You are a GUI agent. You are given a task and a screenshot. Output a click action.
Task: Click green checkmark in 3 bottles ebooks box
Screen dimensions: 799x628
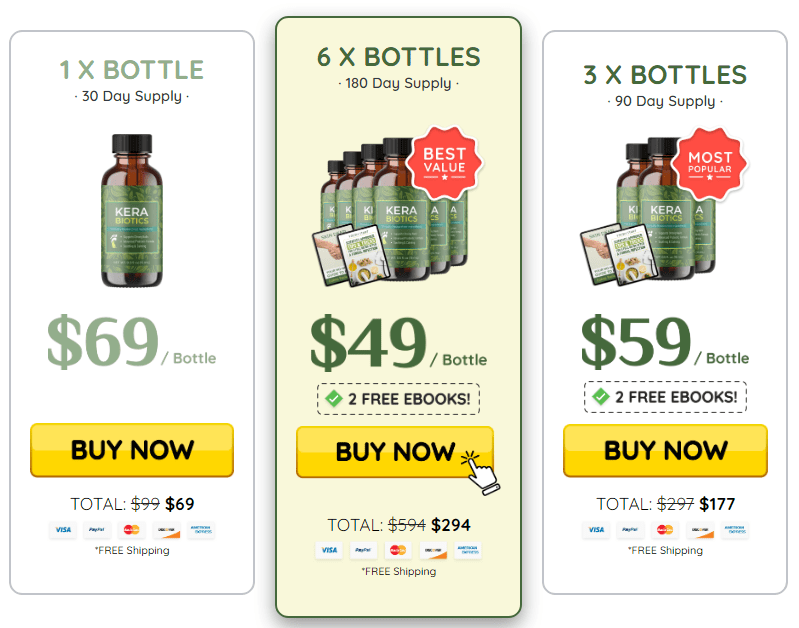click(x=601, y=397)
